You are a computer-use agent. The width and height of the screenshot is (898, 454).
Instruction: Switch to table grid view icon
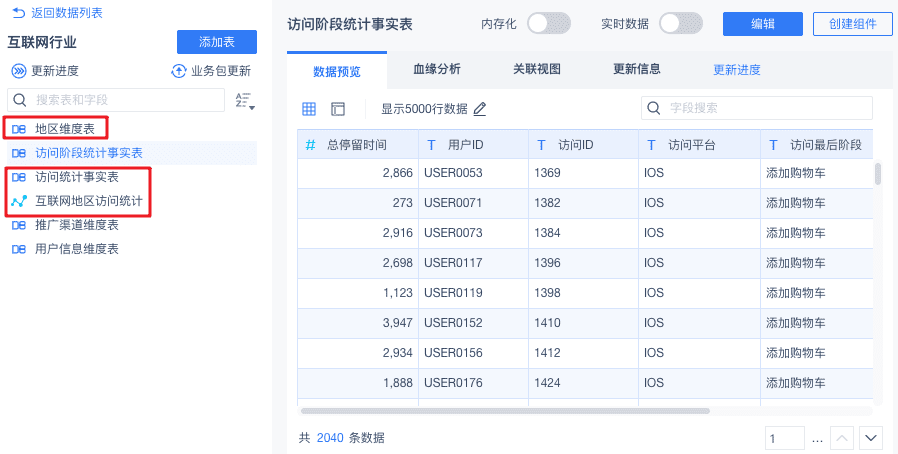click(x=309, y=108)
